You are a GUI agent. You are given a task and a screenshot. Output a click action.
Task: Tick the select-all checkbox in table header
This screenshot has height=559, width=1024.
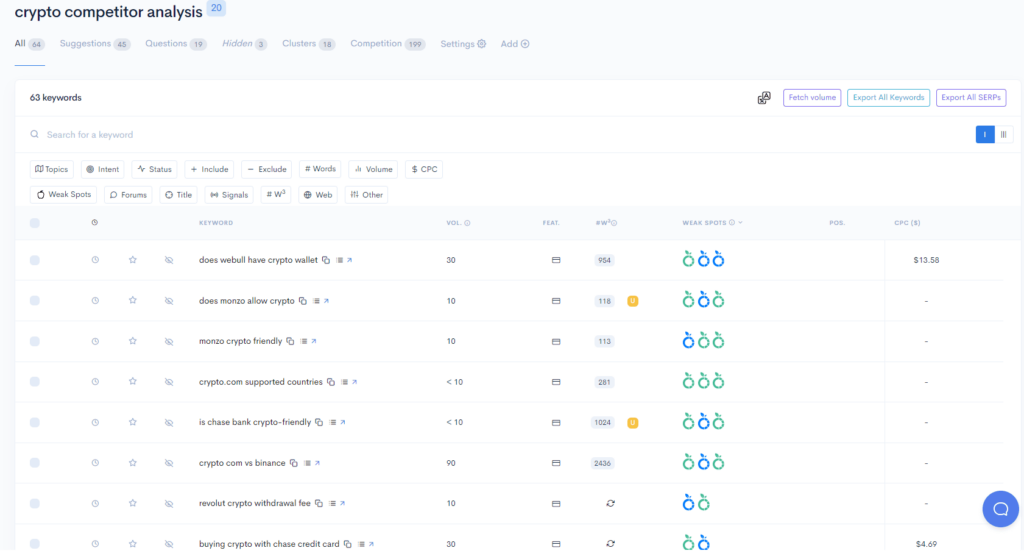click(x=35, y=223)
